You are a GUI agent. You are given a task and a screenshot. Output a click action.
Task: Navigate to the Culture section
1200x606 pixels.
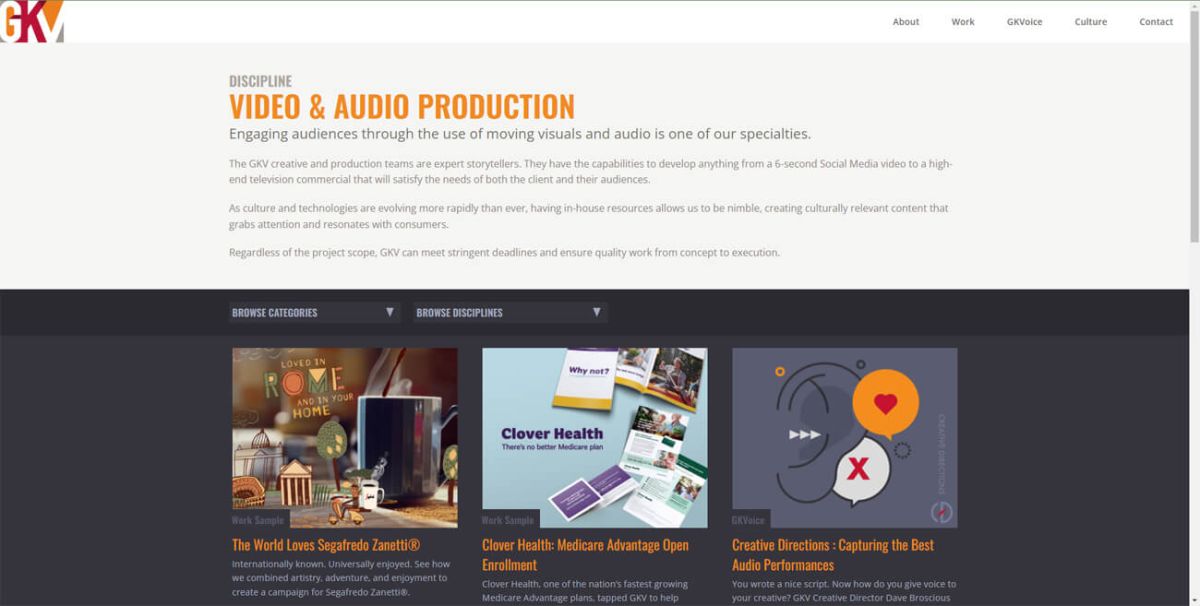coord(1091,21)
